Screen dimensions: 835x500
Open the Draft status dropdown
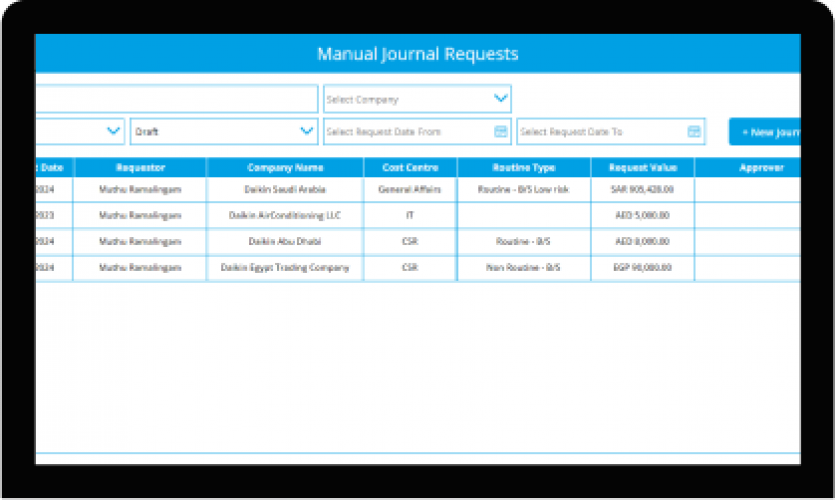224,132
